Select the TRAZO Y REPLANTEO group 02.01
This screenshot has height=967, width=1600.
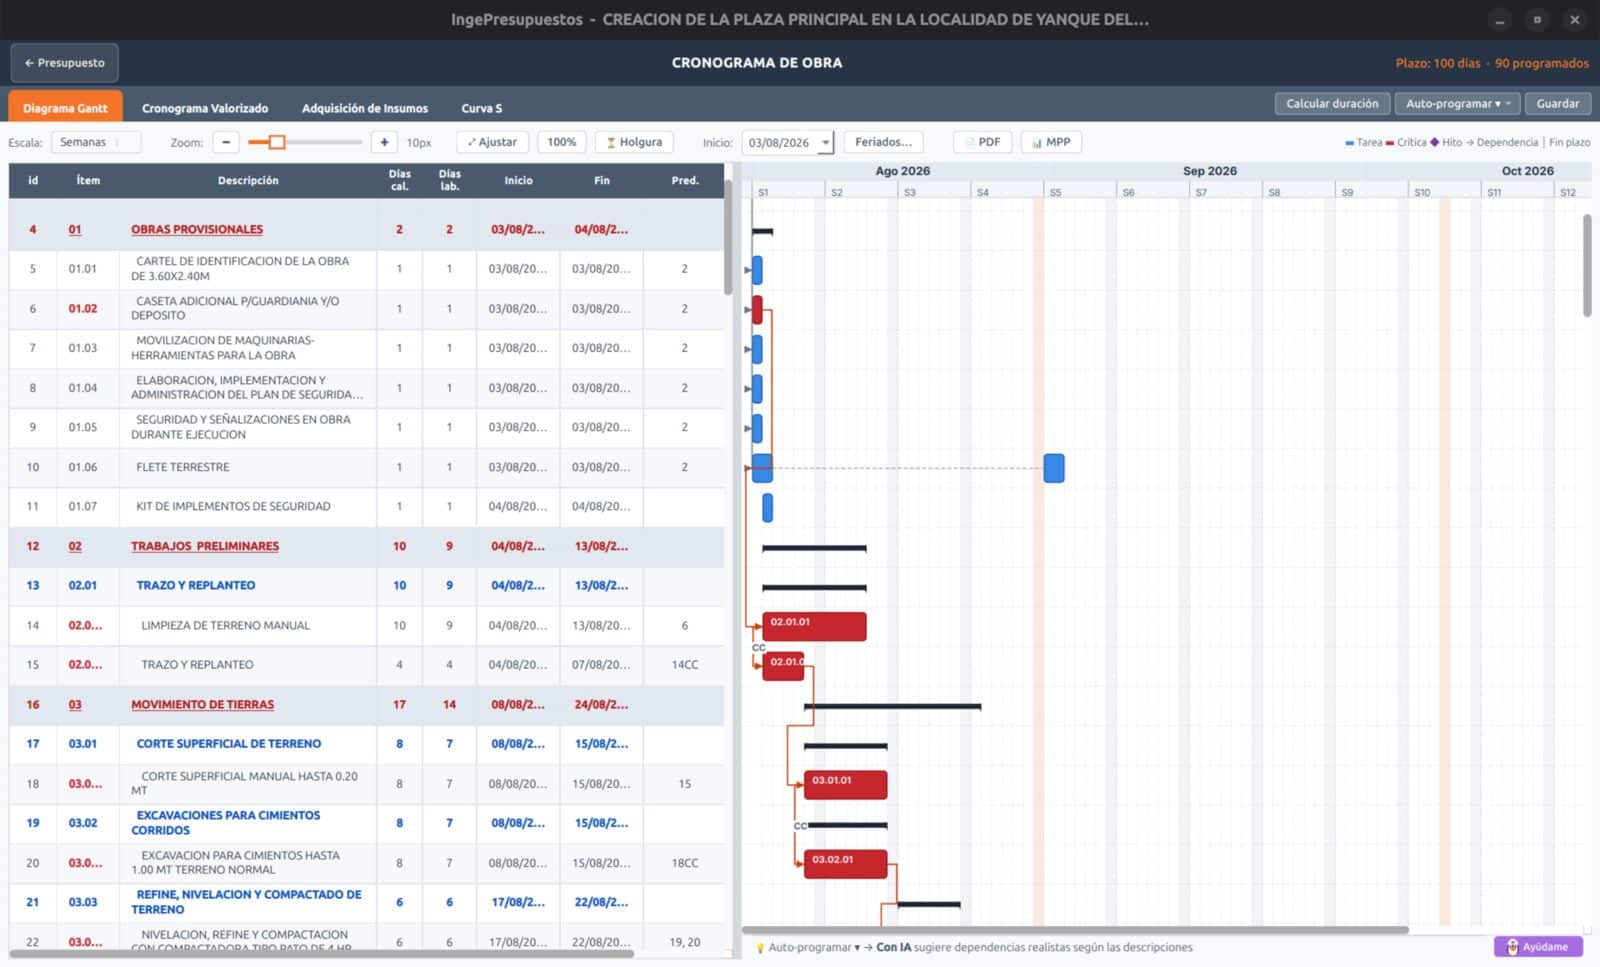(366, 586)
